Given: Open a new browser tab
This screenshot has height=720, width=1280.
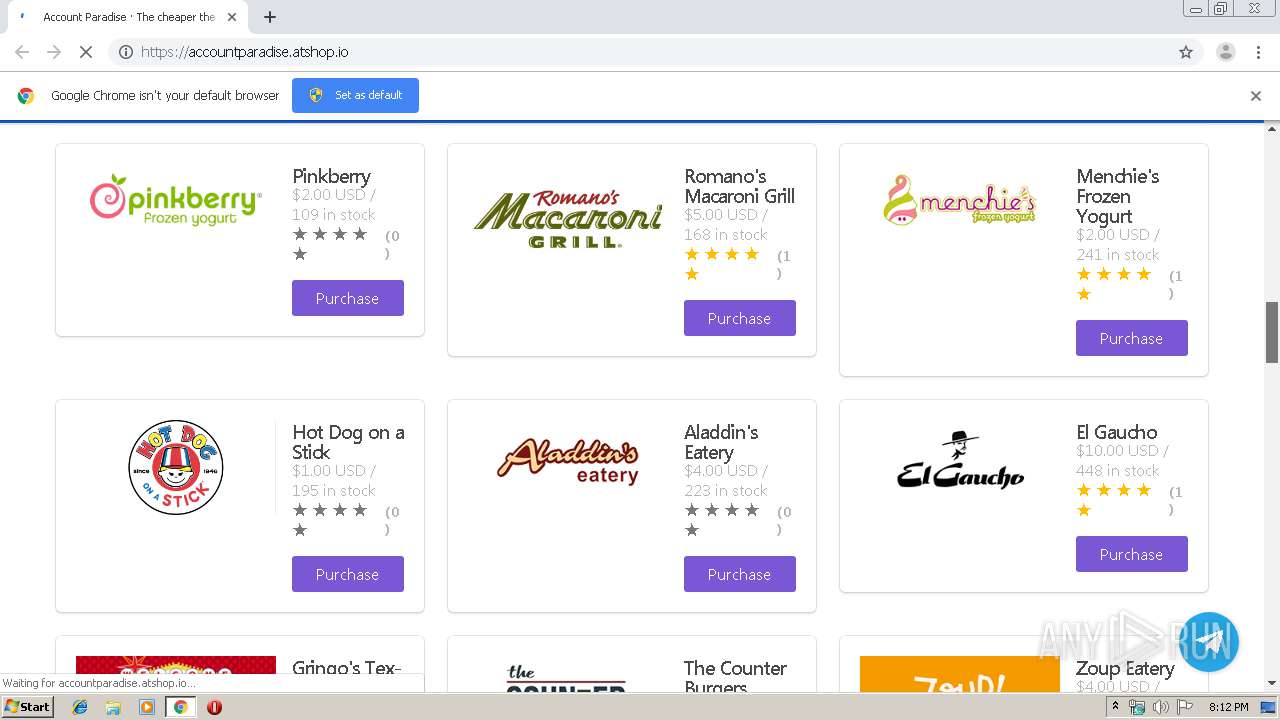Looking at the screenshot, I should tap(270, 17).
